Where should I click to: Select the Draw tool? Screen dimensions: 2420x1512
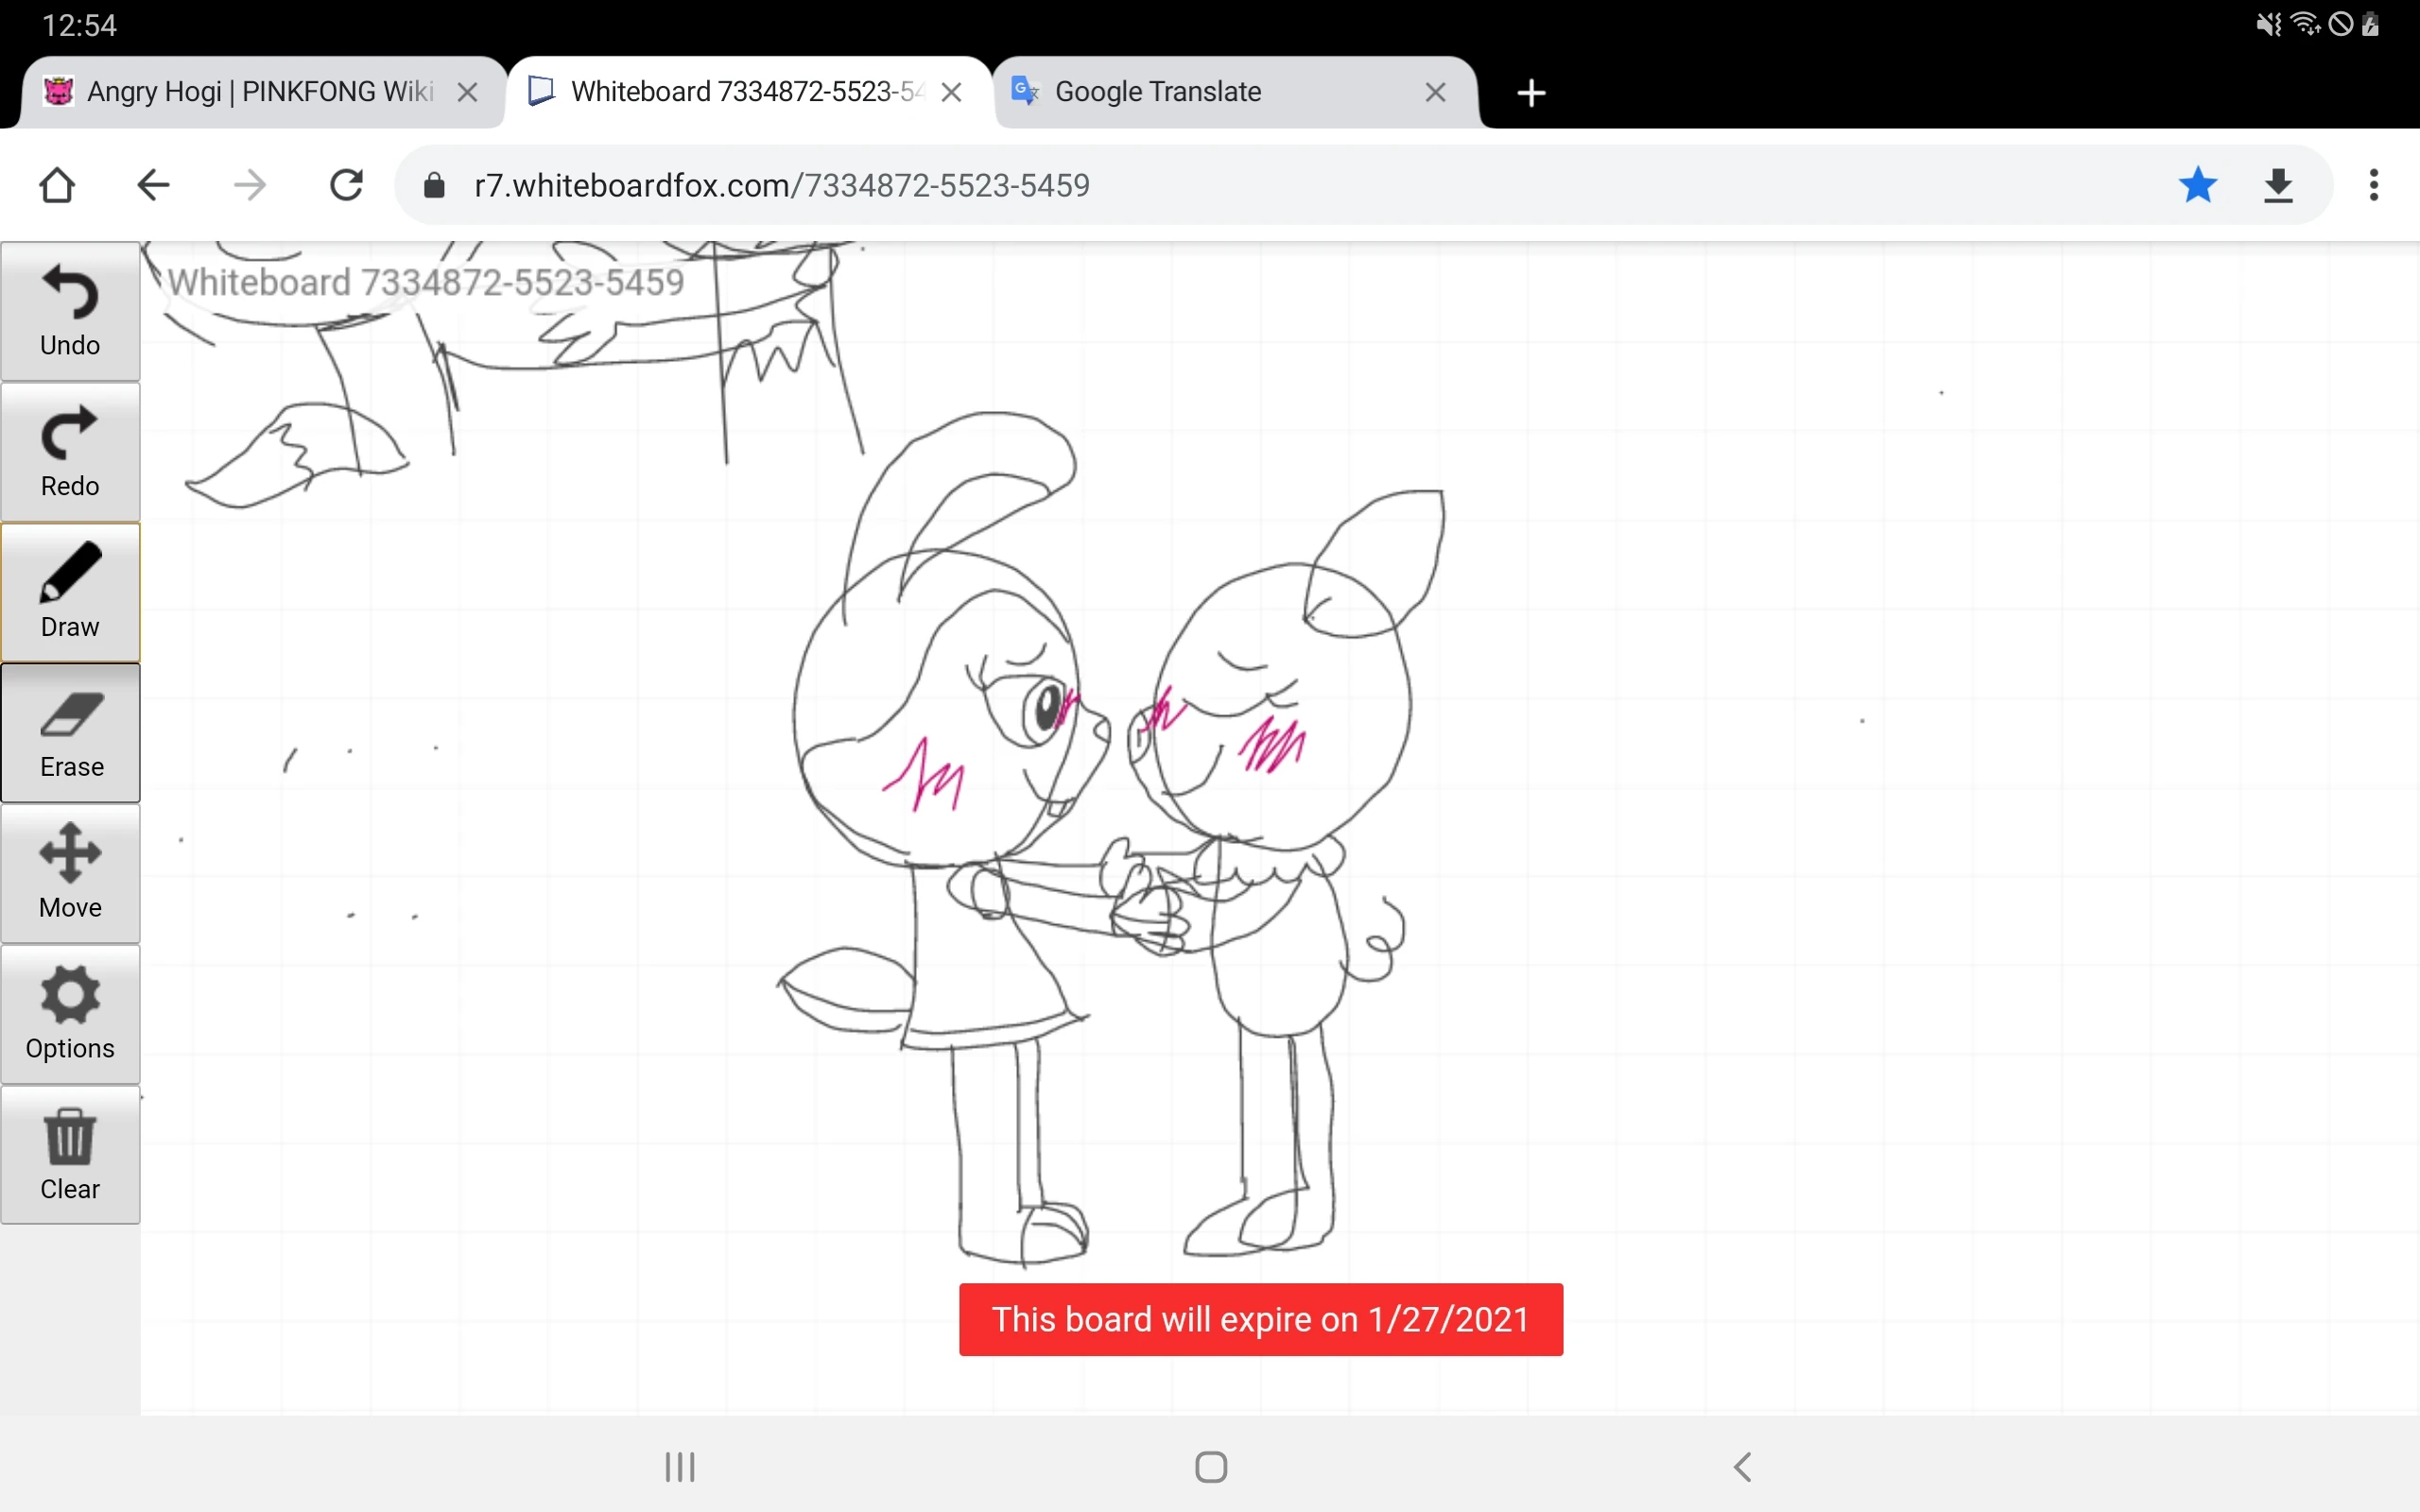pos(69,592)
